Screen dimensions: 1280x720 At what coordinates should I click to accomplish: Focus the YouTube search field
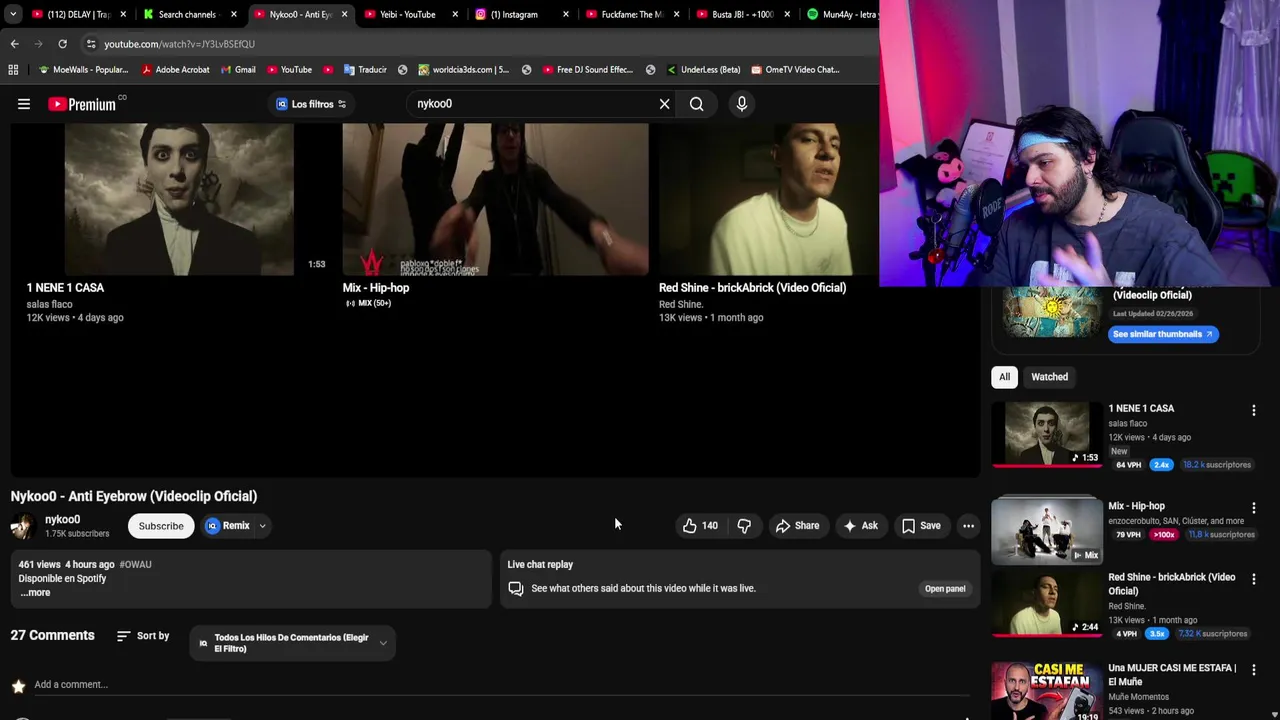pyautogui.click(x=534, y=104)
